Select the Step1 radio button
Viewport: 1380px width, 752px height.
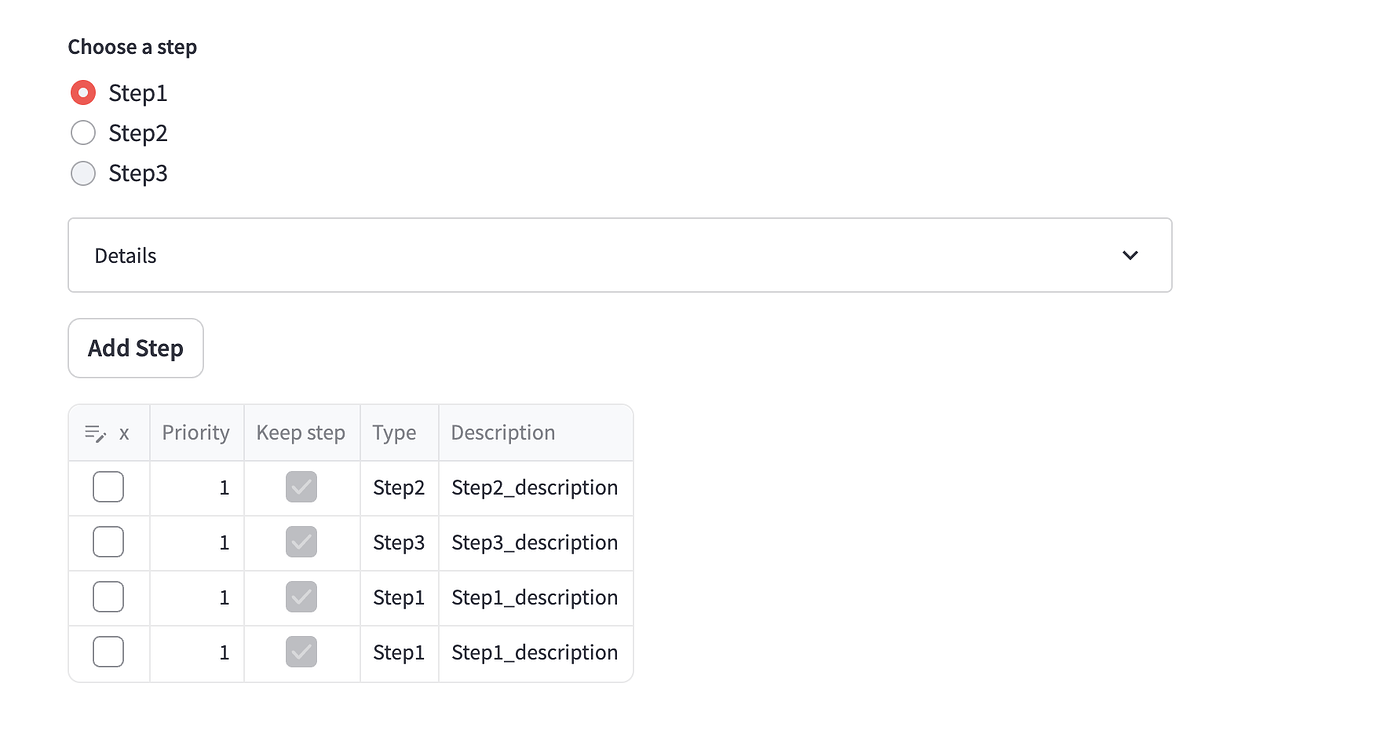pos(83,93)
